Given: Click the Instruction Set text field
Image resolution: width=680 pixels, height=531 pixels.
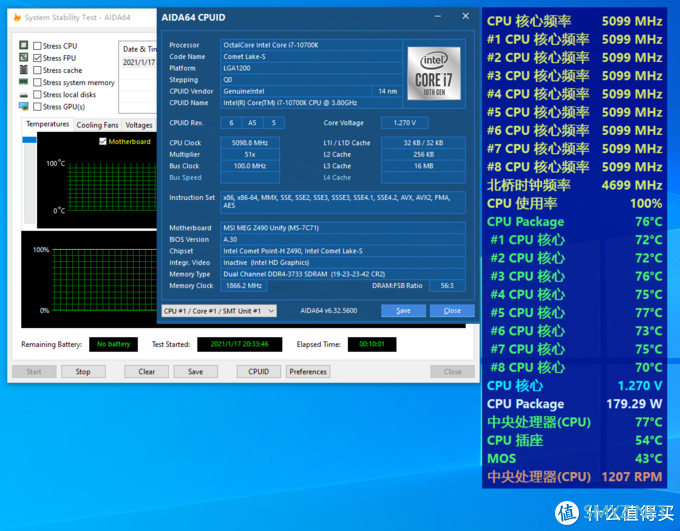Looking at the screenshot, I should [x=343, y=202].
